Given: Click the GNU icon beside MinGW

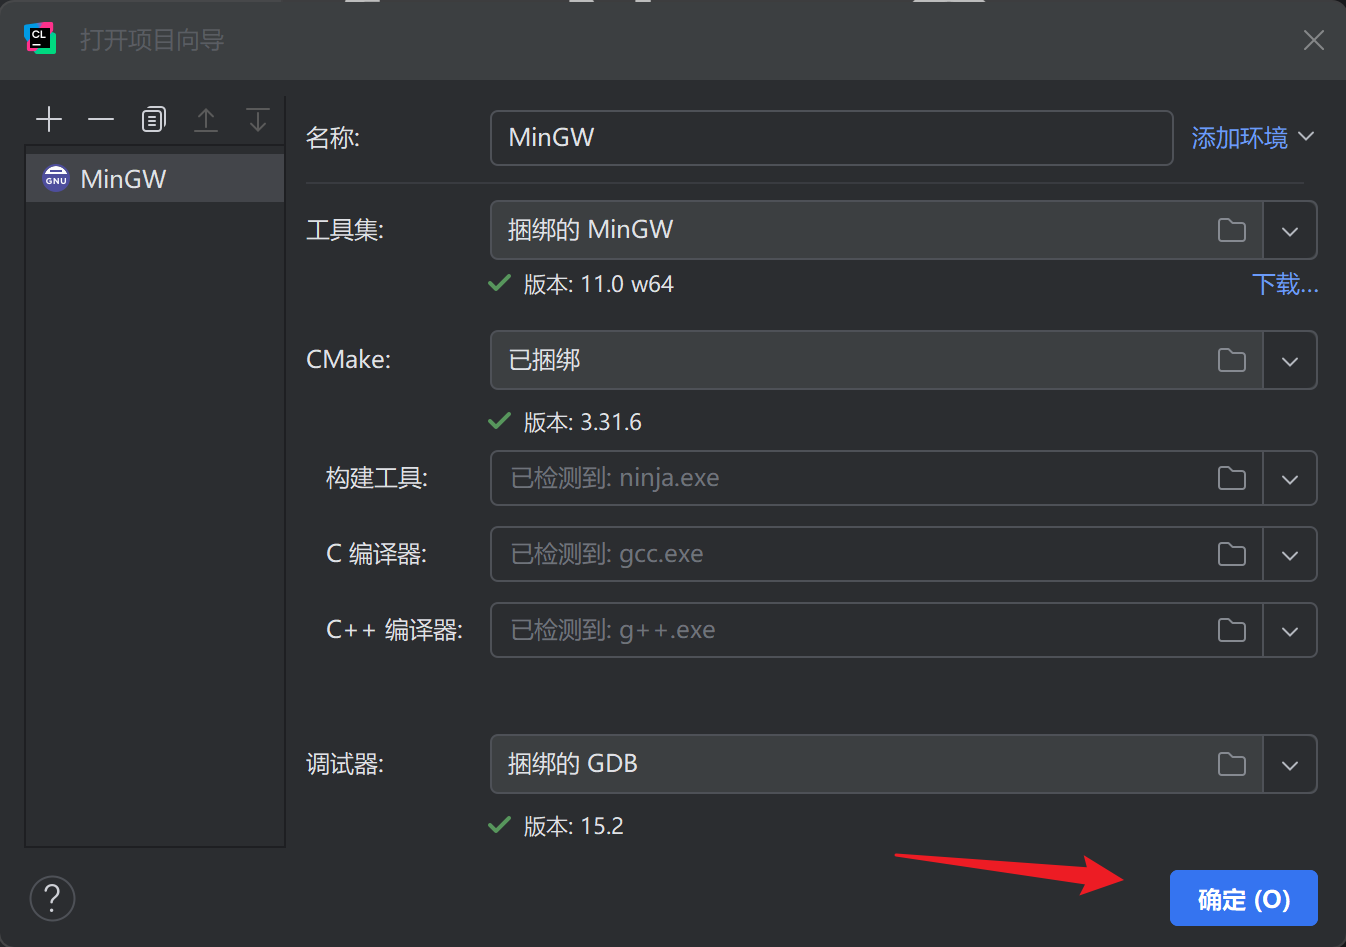Looking at the screenshot, I should pyautogui.click(x=56, y=178).
